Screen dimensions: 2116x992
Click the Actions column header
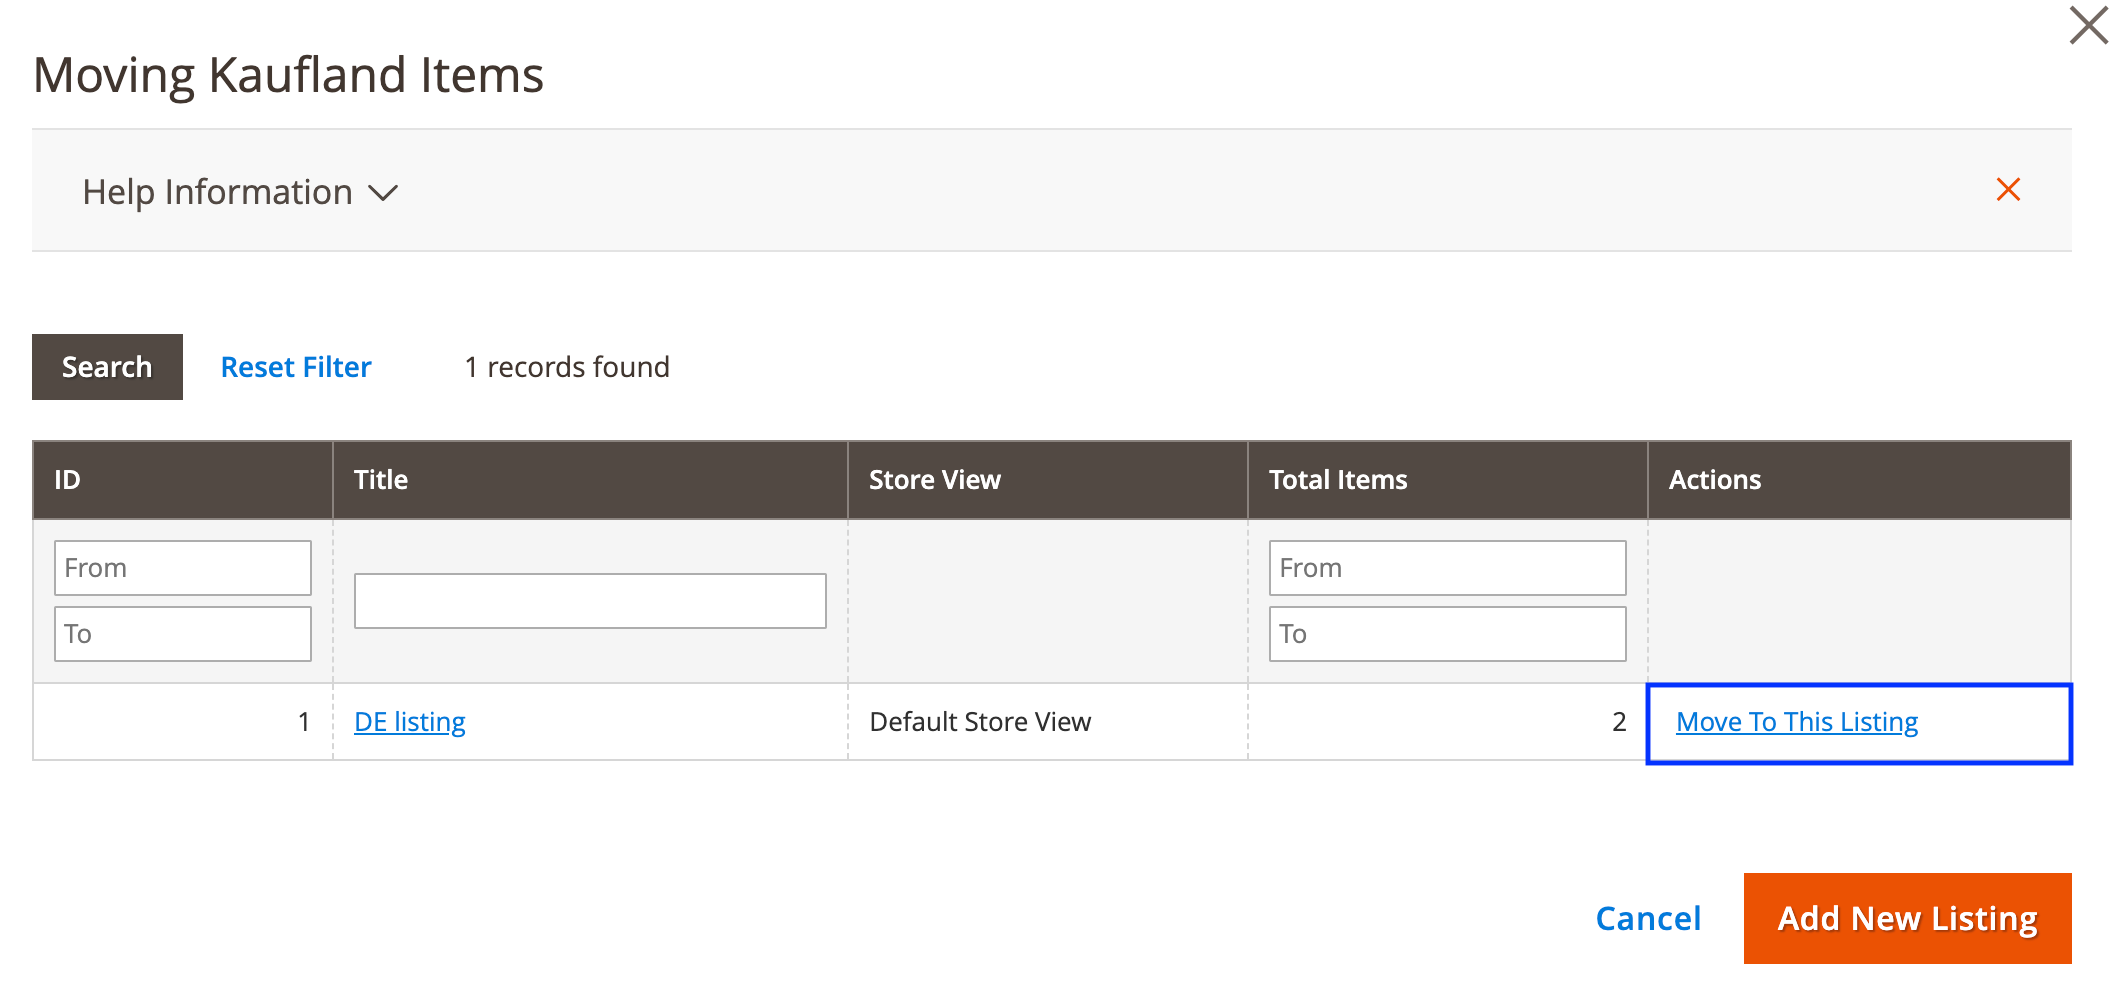coord(1714,480)
